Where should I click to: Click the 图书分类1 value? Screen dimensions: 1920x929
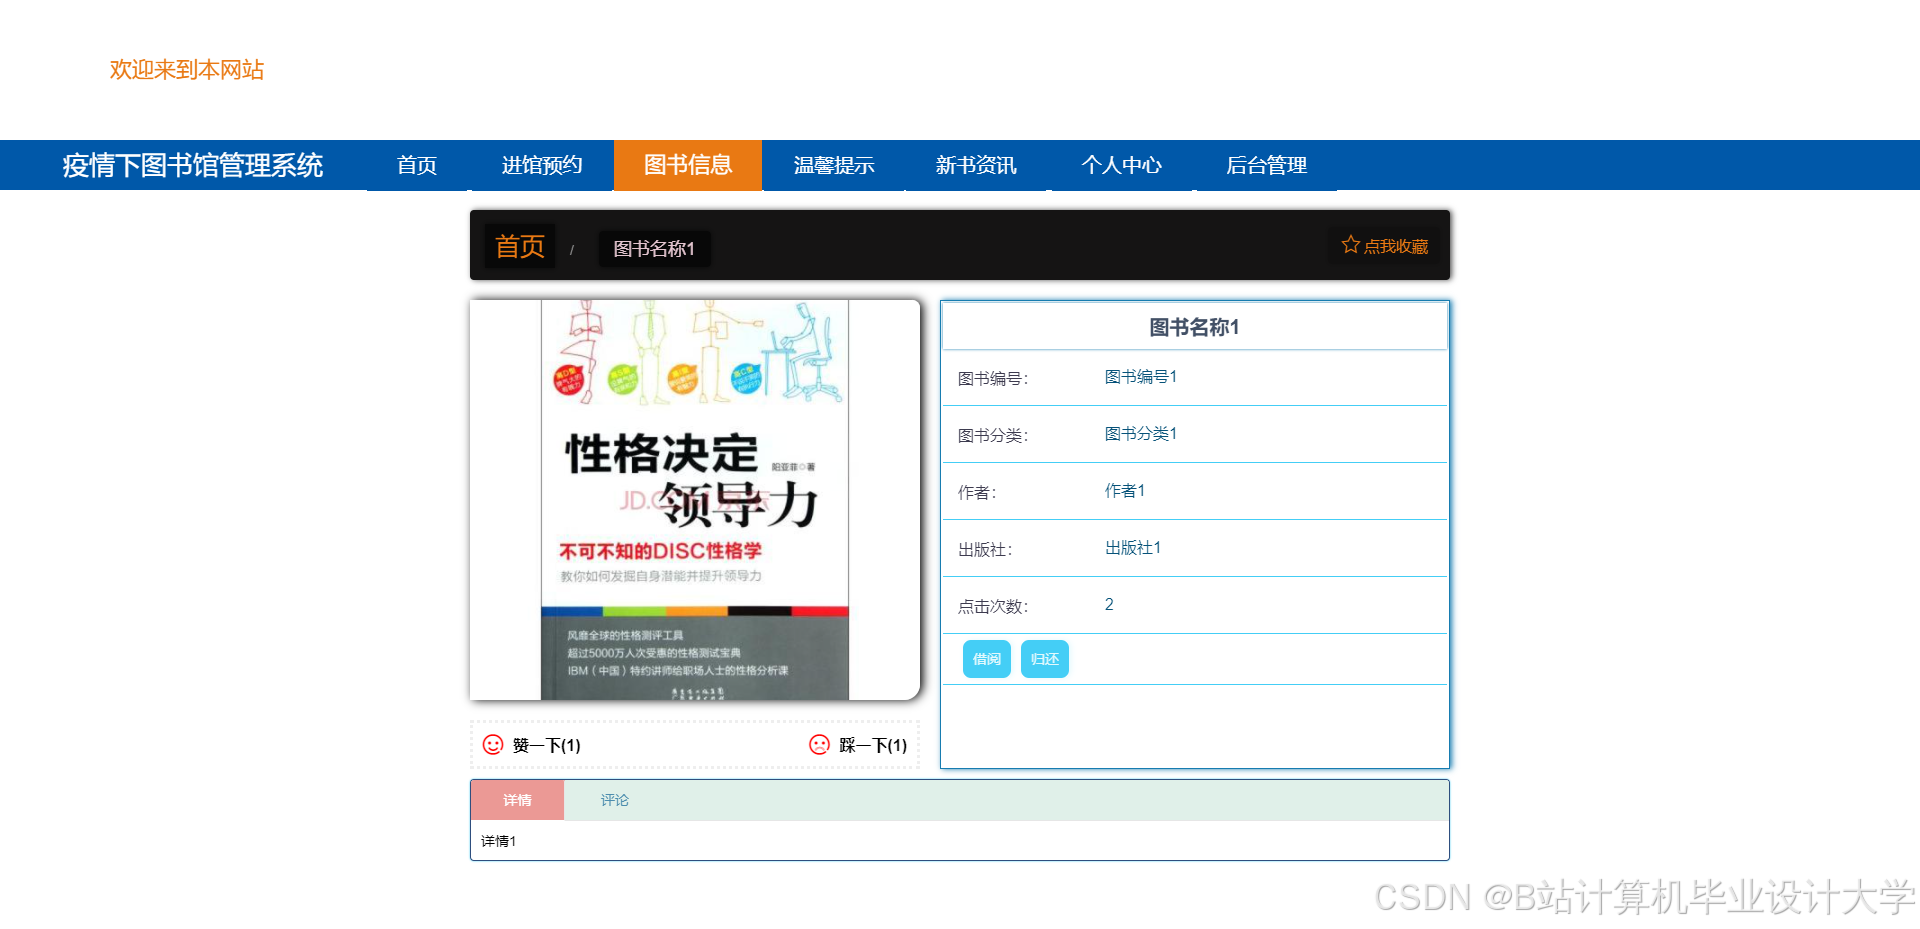1141,433
